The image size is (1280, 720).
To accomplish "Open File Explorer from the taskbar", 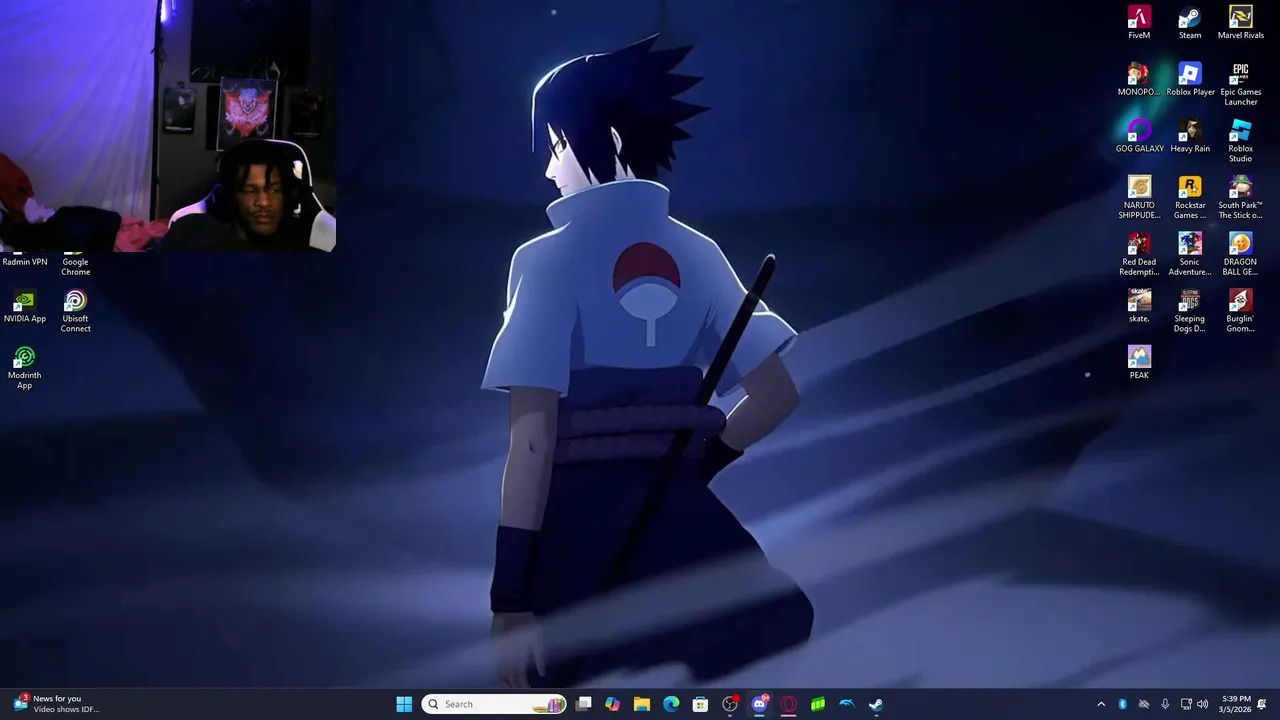I will coord(642,704).
